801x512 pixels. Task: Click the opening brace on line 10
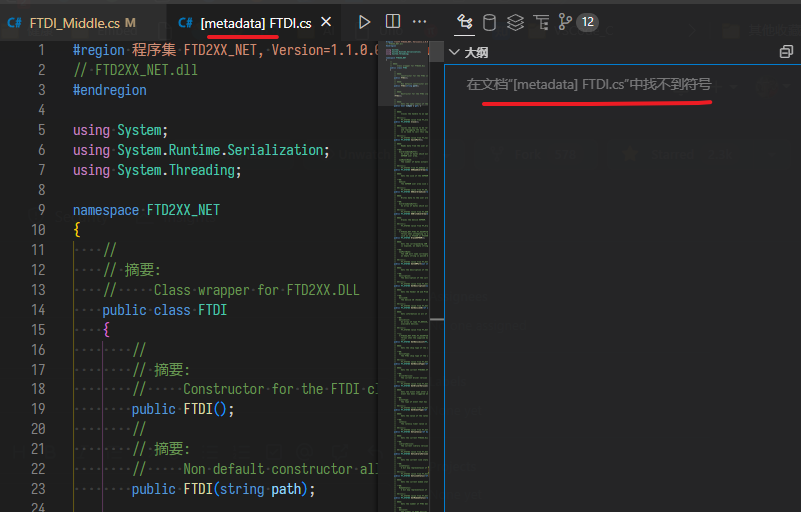[x=77, y=230]
